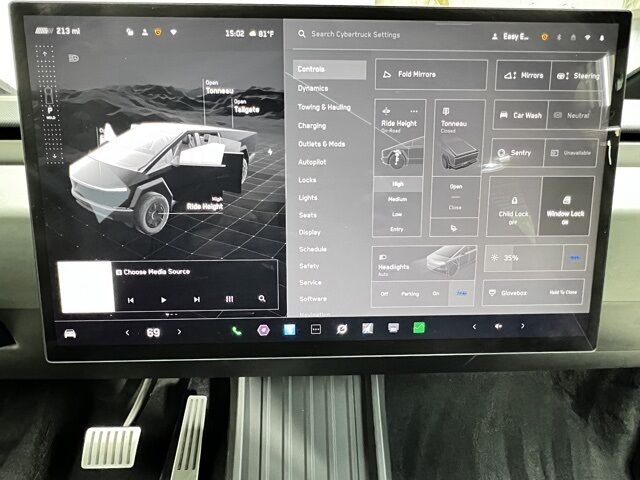Increase cabin temperature with right arrow

pos(179,332)
